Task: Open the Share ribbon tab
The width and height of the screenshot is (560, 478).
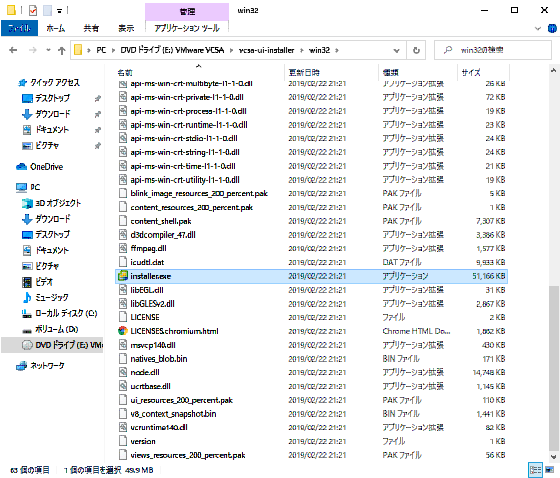Action: [x=91, y=28]
